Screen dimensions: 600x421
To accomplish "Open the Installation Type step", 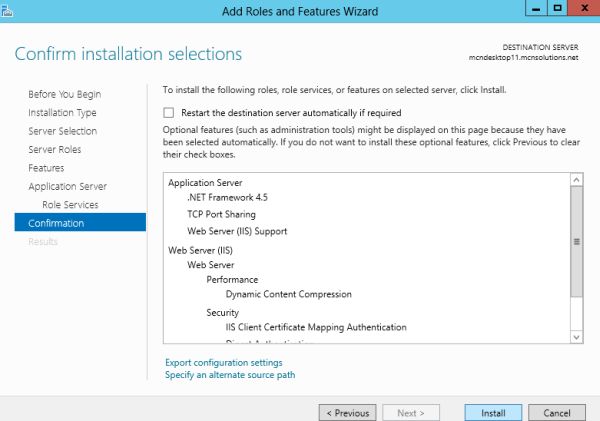I will click(62, 113).
